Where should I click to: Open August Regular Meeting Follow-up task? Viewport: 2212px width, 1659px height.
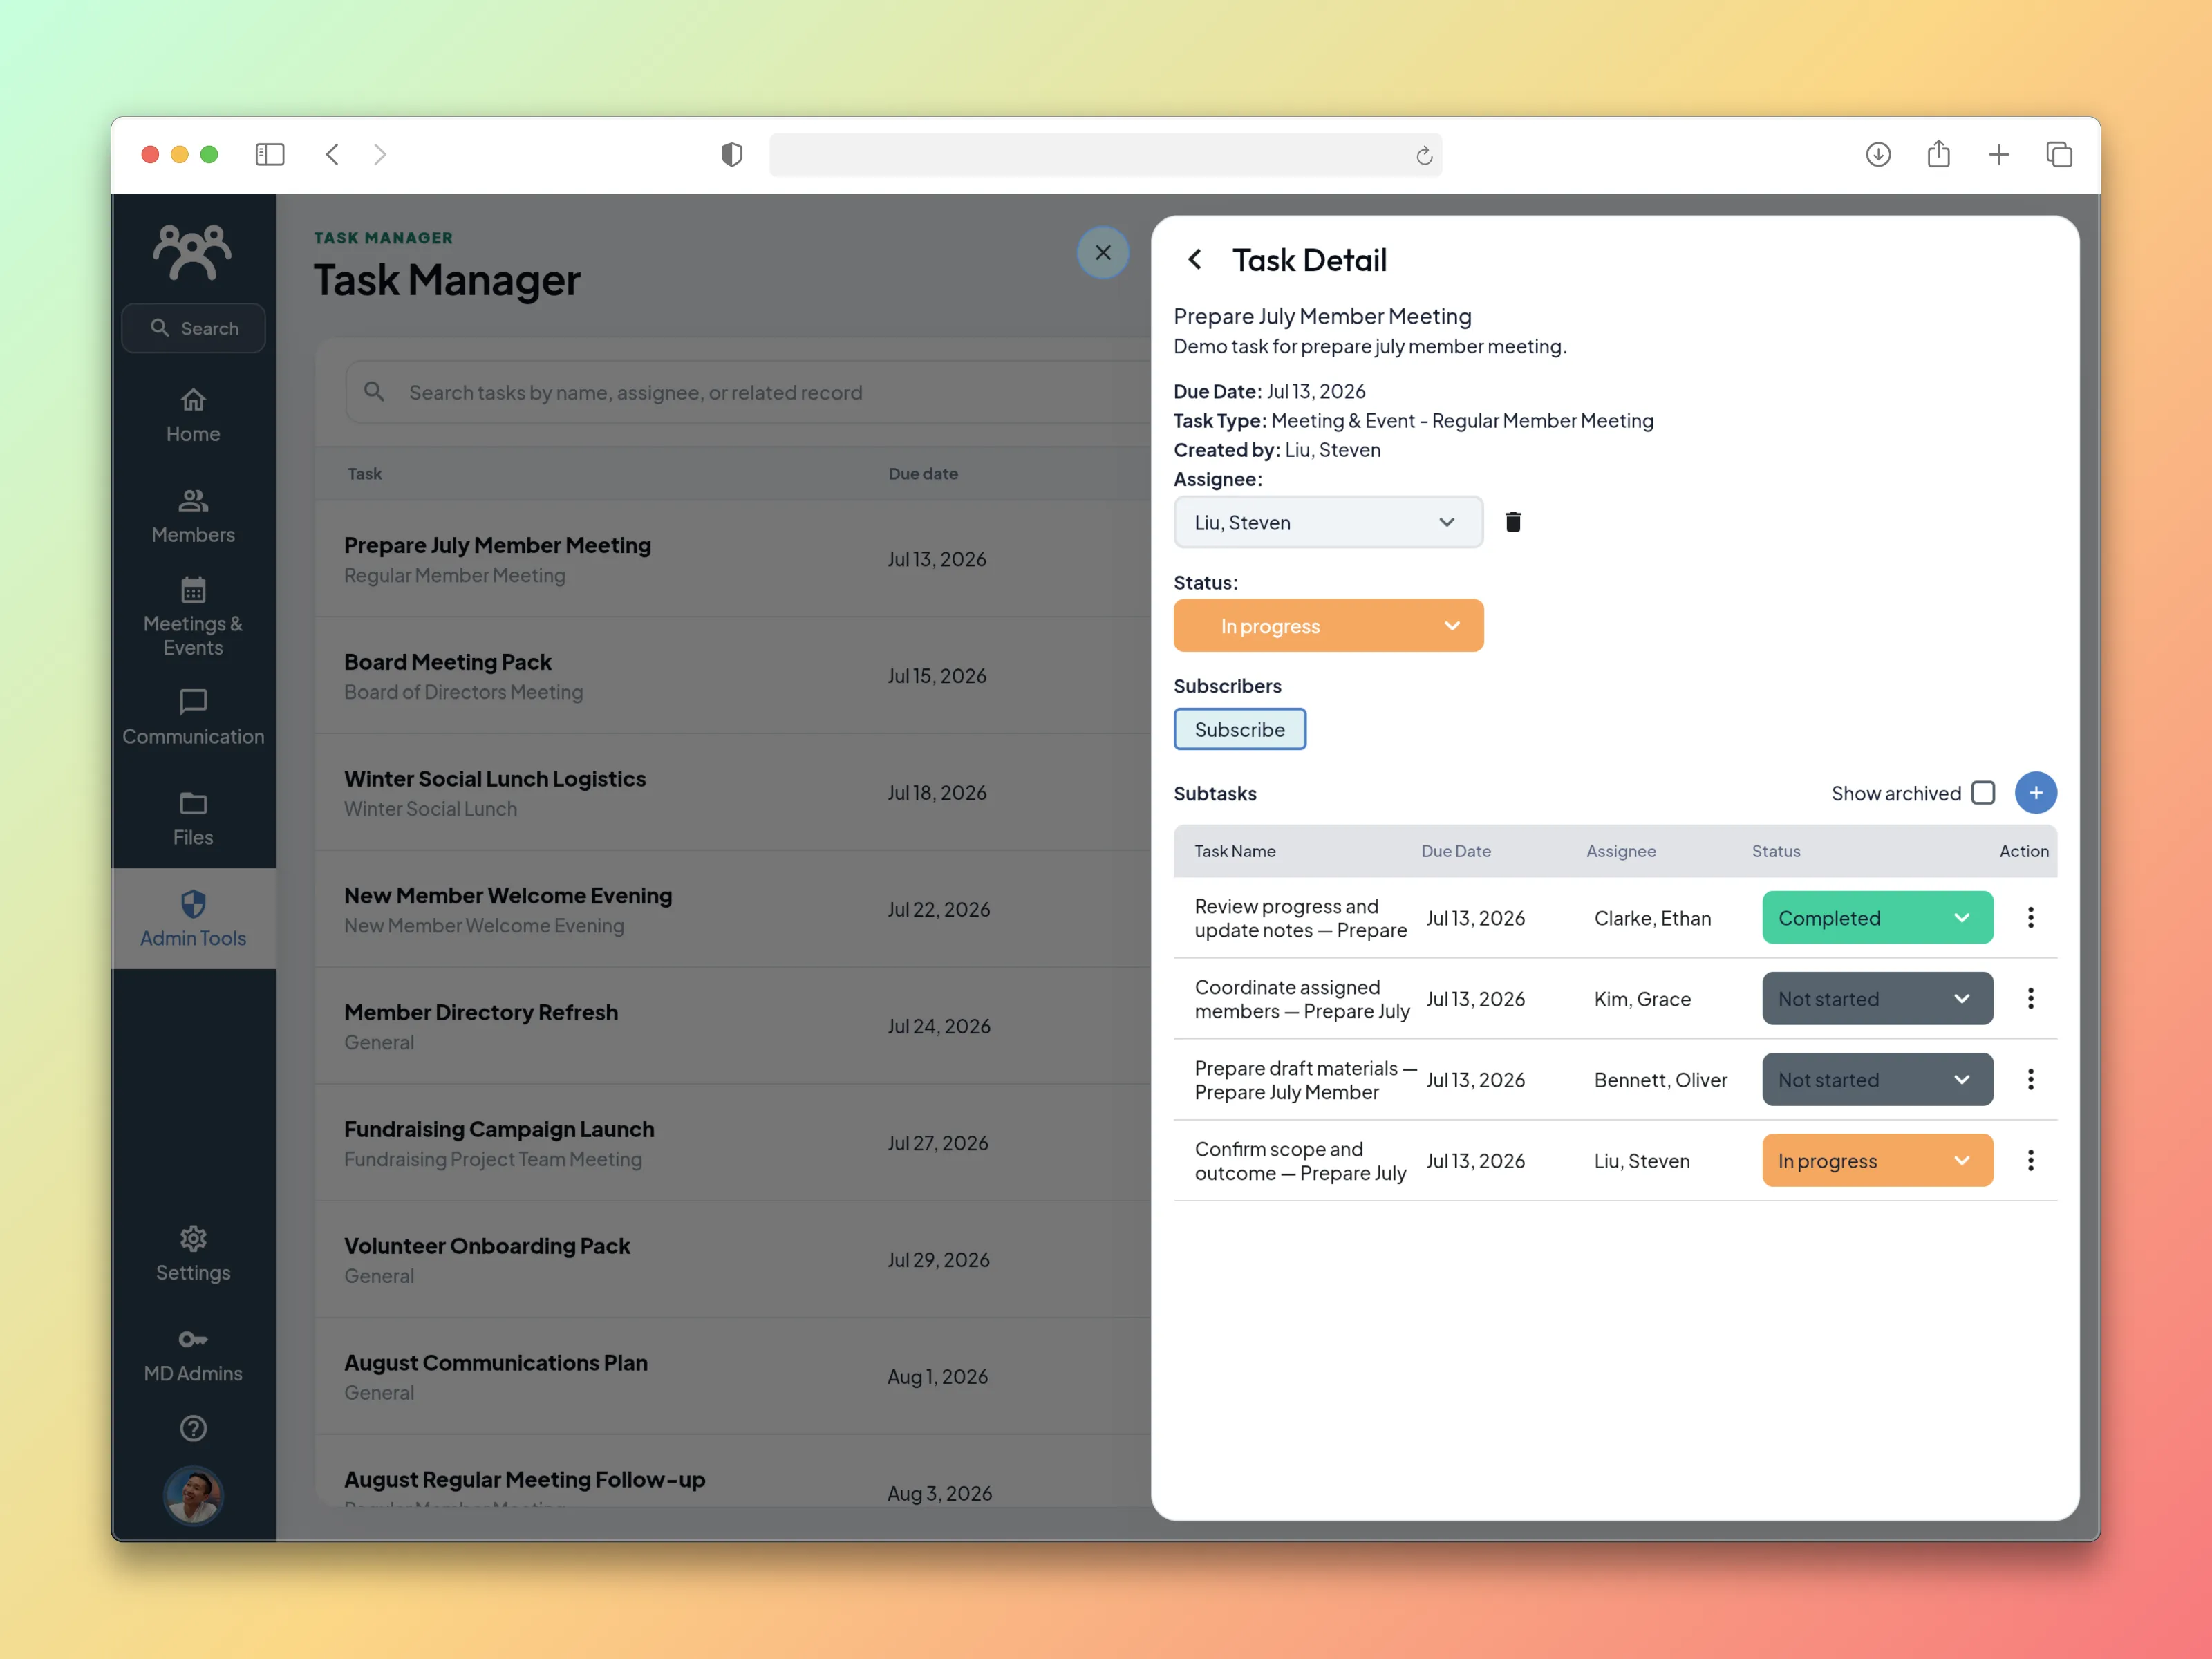click(x=733, y=1472)
